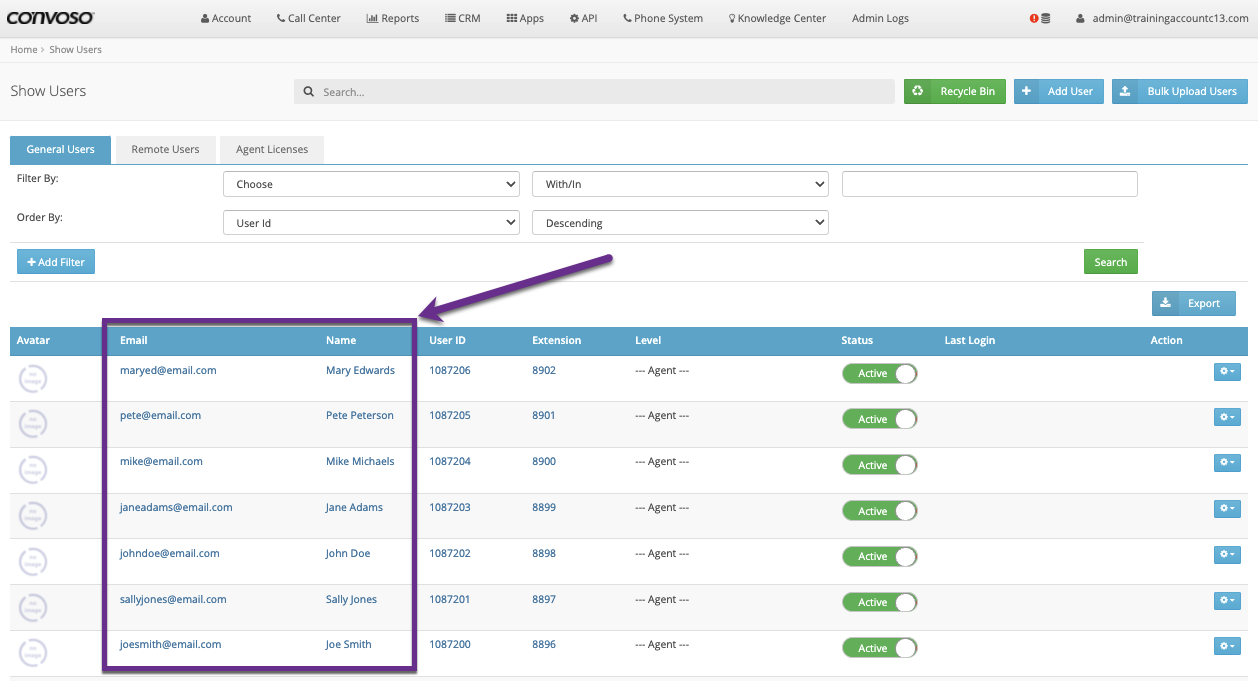1258x681 pixels.
Task: Toggle Active status for Mike Michaels
Action: [880, 465]
